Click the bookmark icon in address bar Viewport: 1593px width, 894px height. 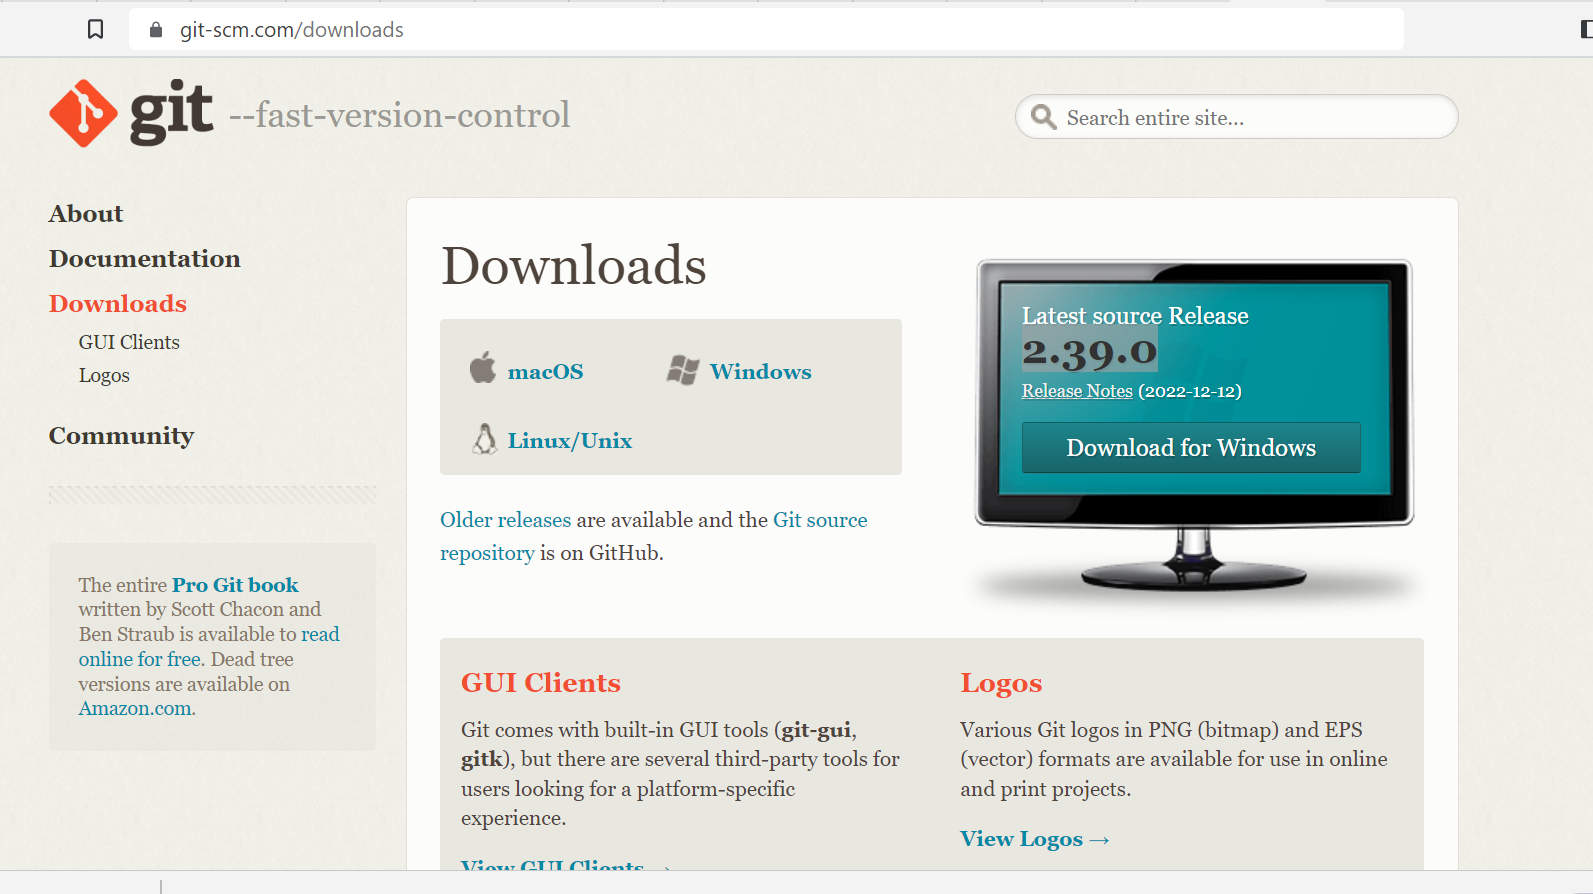[95, 30]
